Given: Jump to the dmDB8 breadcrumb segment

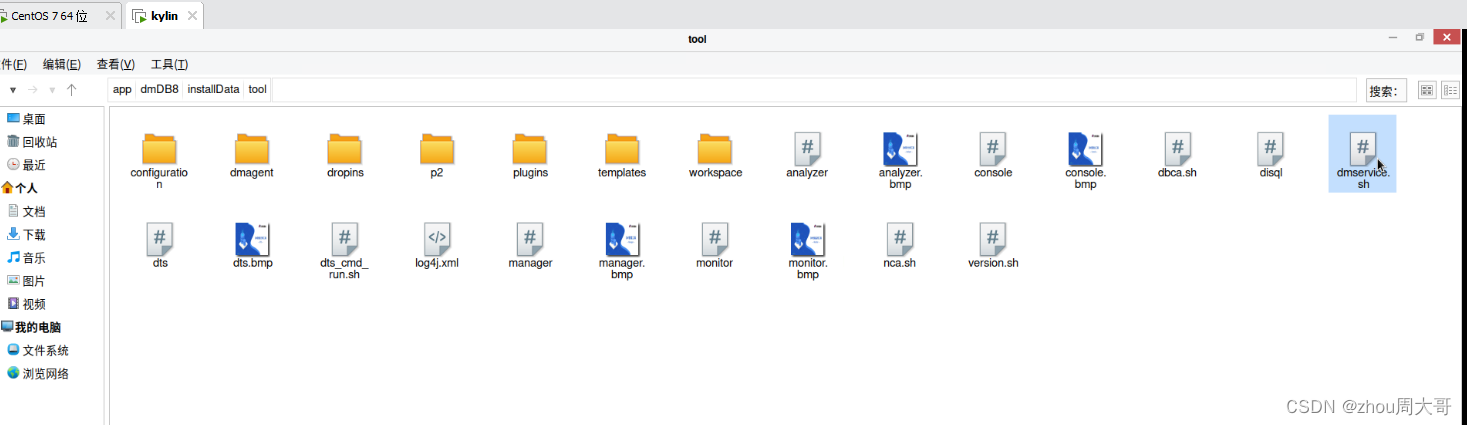Looking at the screenshot, I should click(x=160, y=89).
